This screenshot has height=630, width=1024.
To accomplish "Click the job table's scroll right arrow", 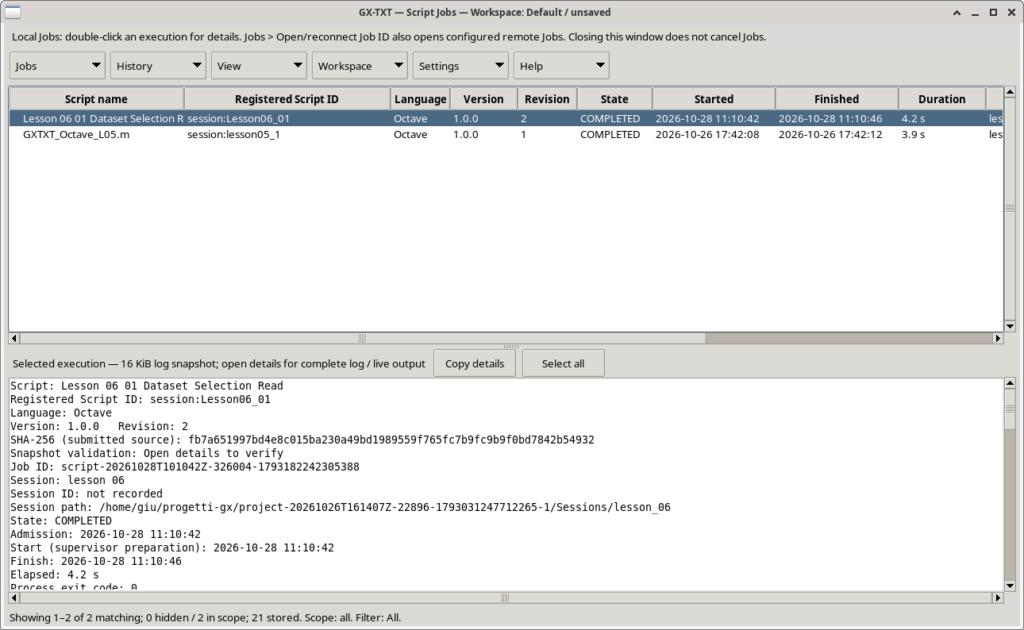I will click(997, 338).
